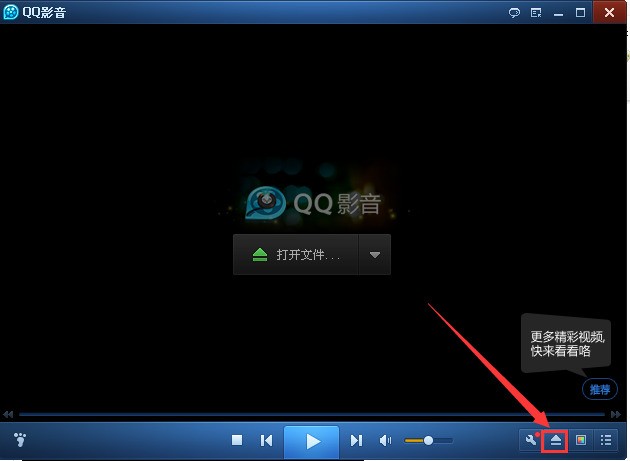The width and height of the screenshot is (630, 461).
Task: Go to the previous track
Action: pos(266,441)
